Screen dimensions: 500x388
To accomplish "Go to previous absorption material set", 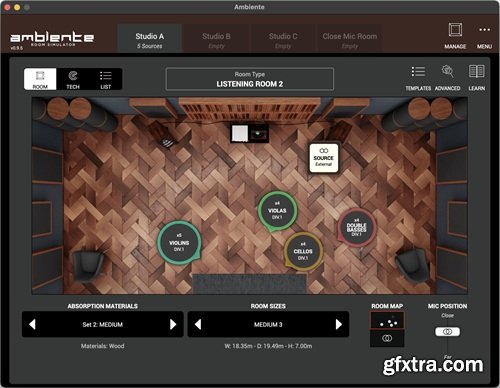I will [x=32, y=324].
